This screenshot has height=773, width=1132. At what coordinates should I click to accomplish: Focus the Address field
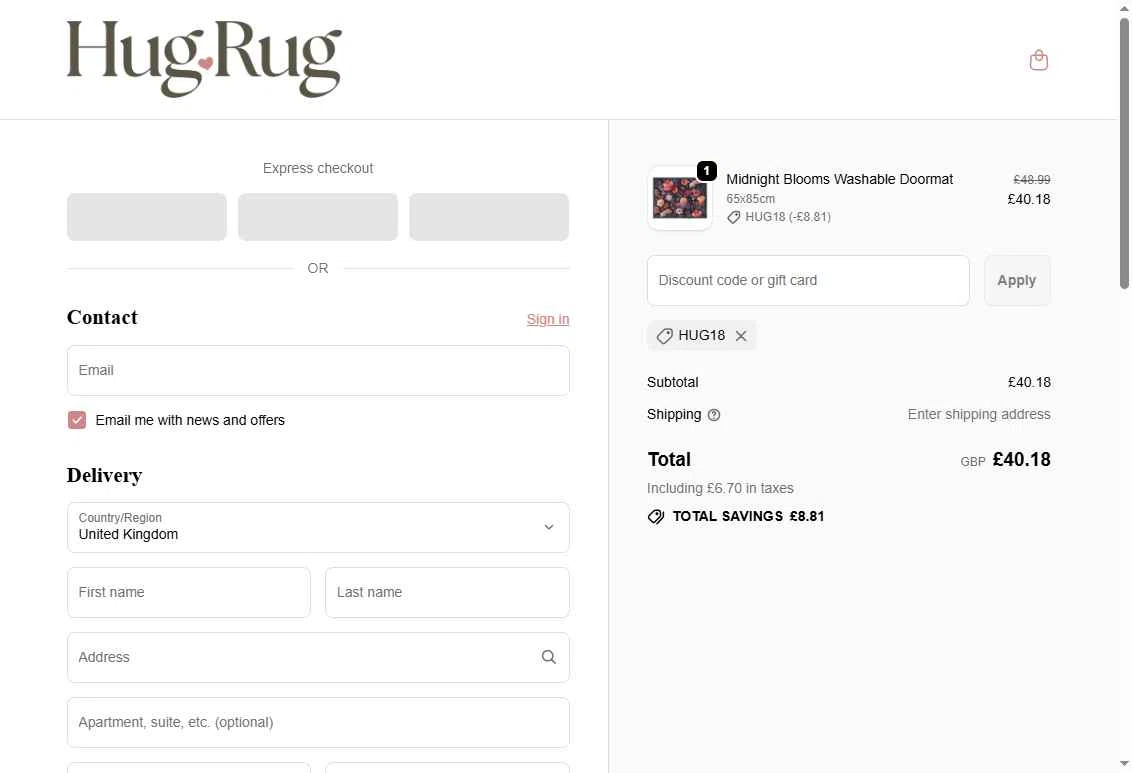318,658
